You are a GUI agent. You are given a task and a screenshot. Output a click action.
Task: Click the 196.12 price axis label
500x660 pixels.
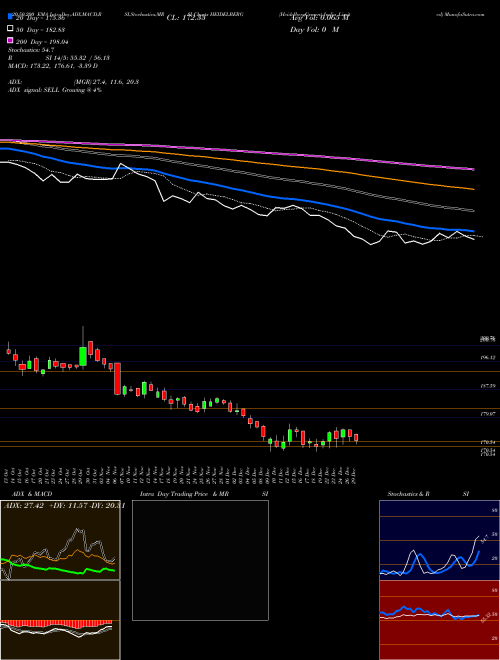pos(488,357)
